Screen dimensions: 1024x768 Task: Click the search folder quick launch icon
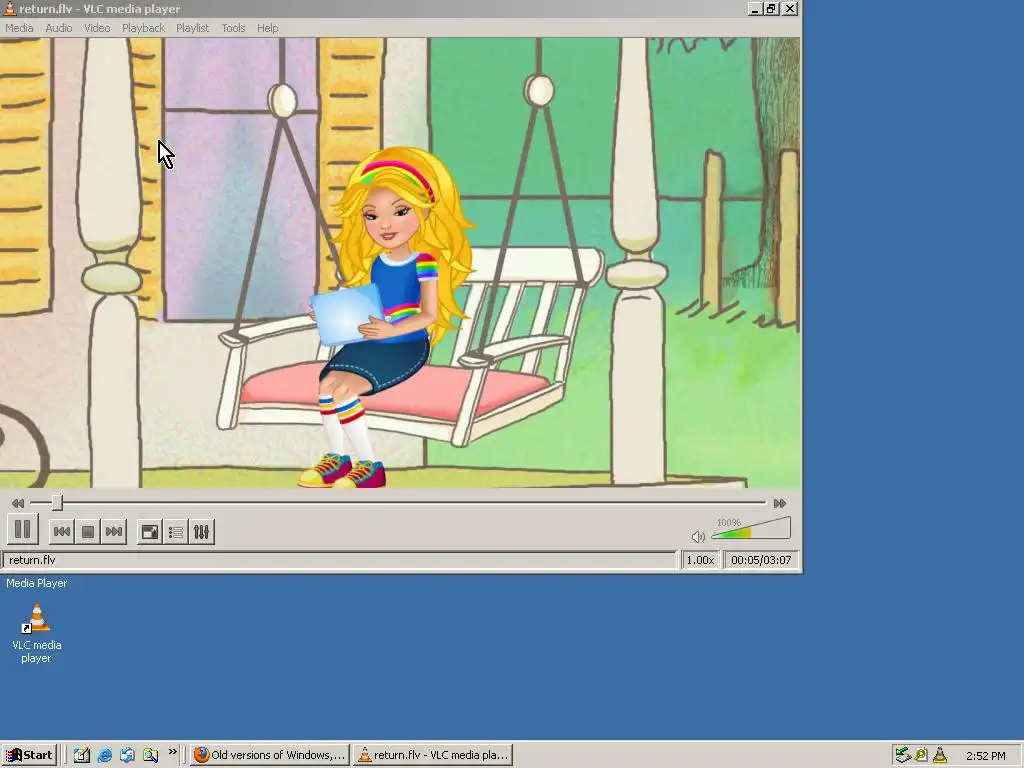click(151, 755)
